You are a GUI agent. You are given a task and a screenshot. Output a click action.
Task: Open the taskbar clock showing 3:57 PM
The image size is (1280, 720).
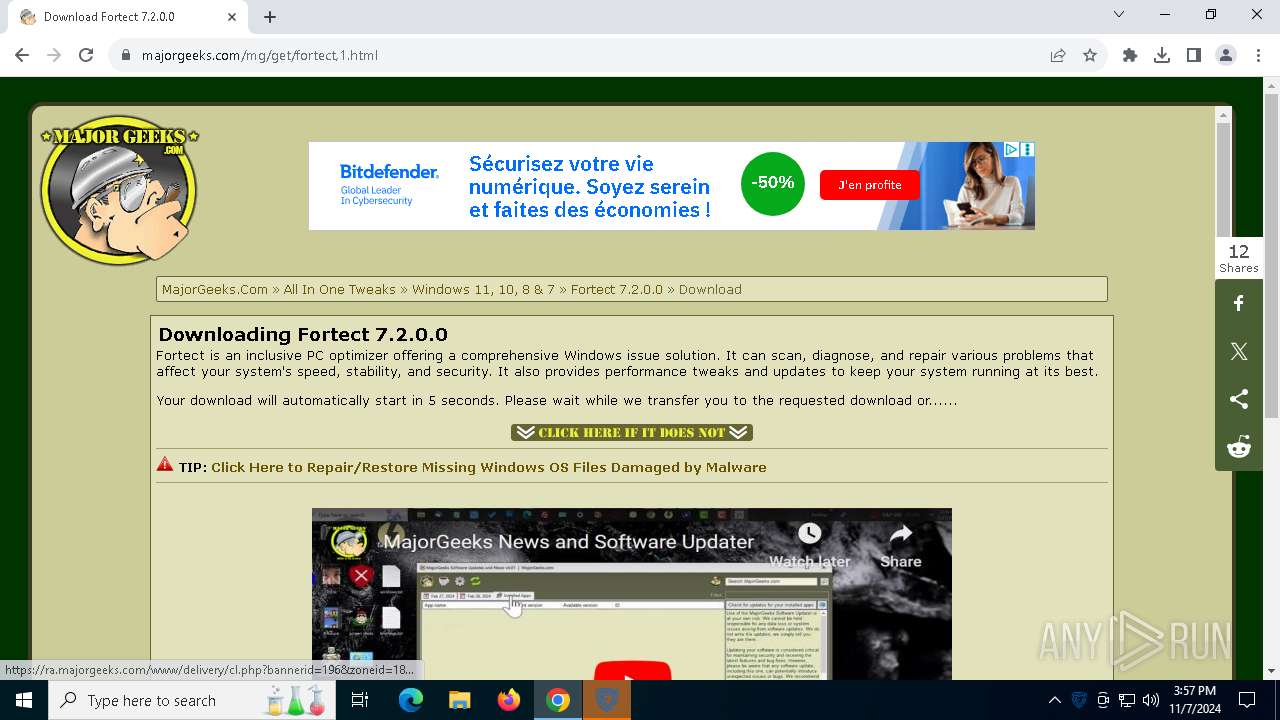click(1194, 700)
